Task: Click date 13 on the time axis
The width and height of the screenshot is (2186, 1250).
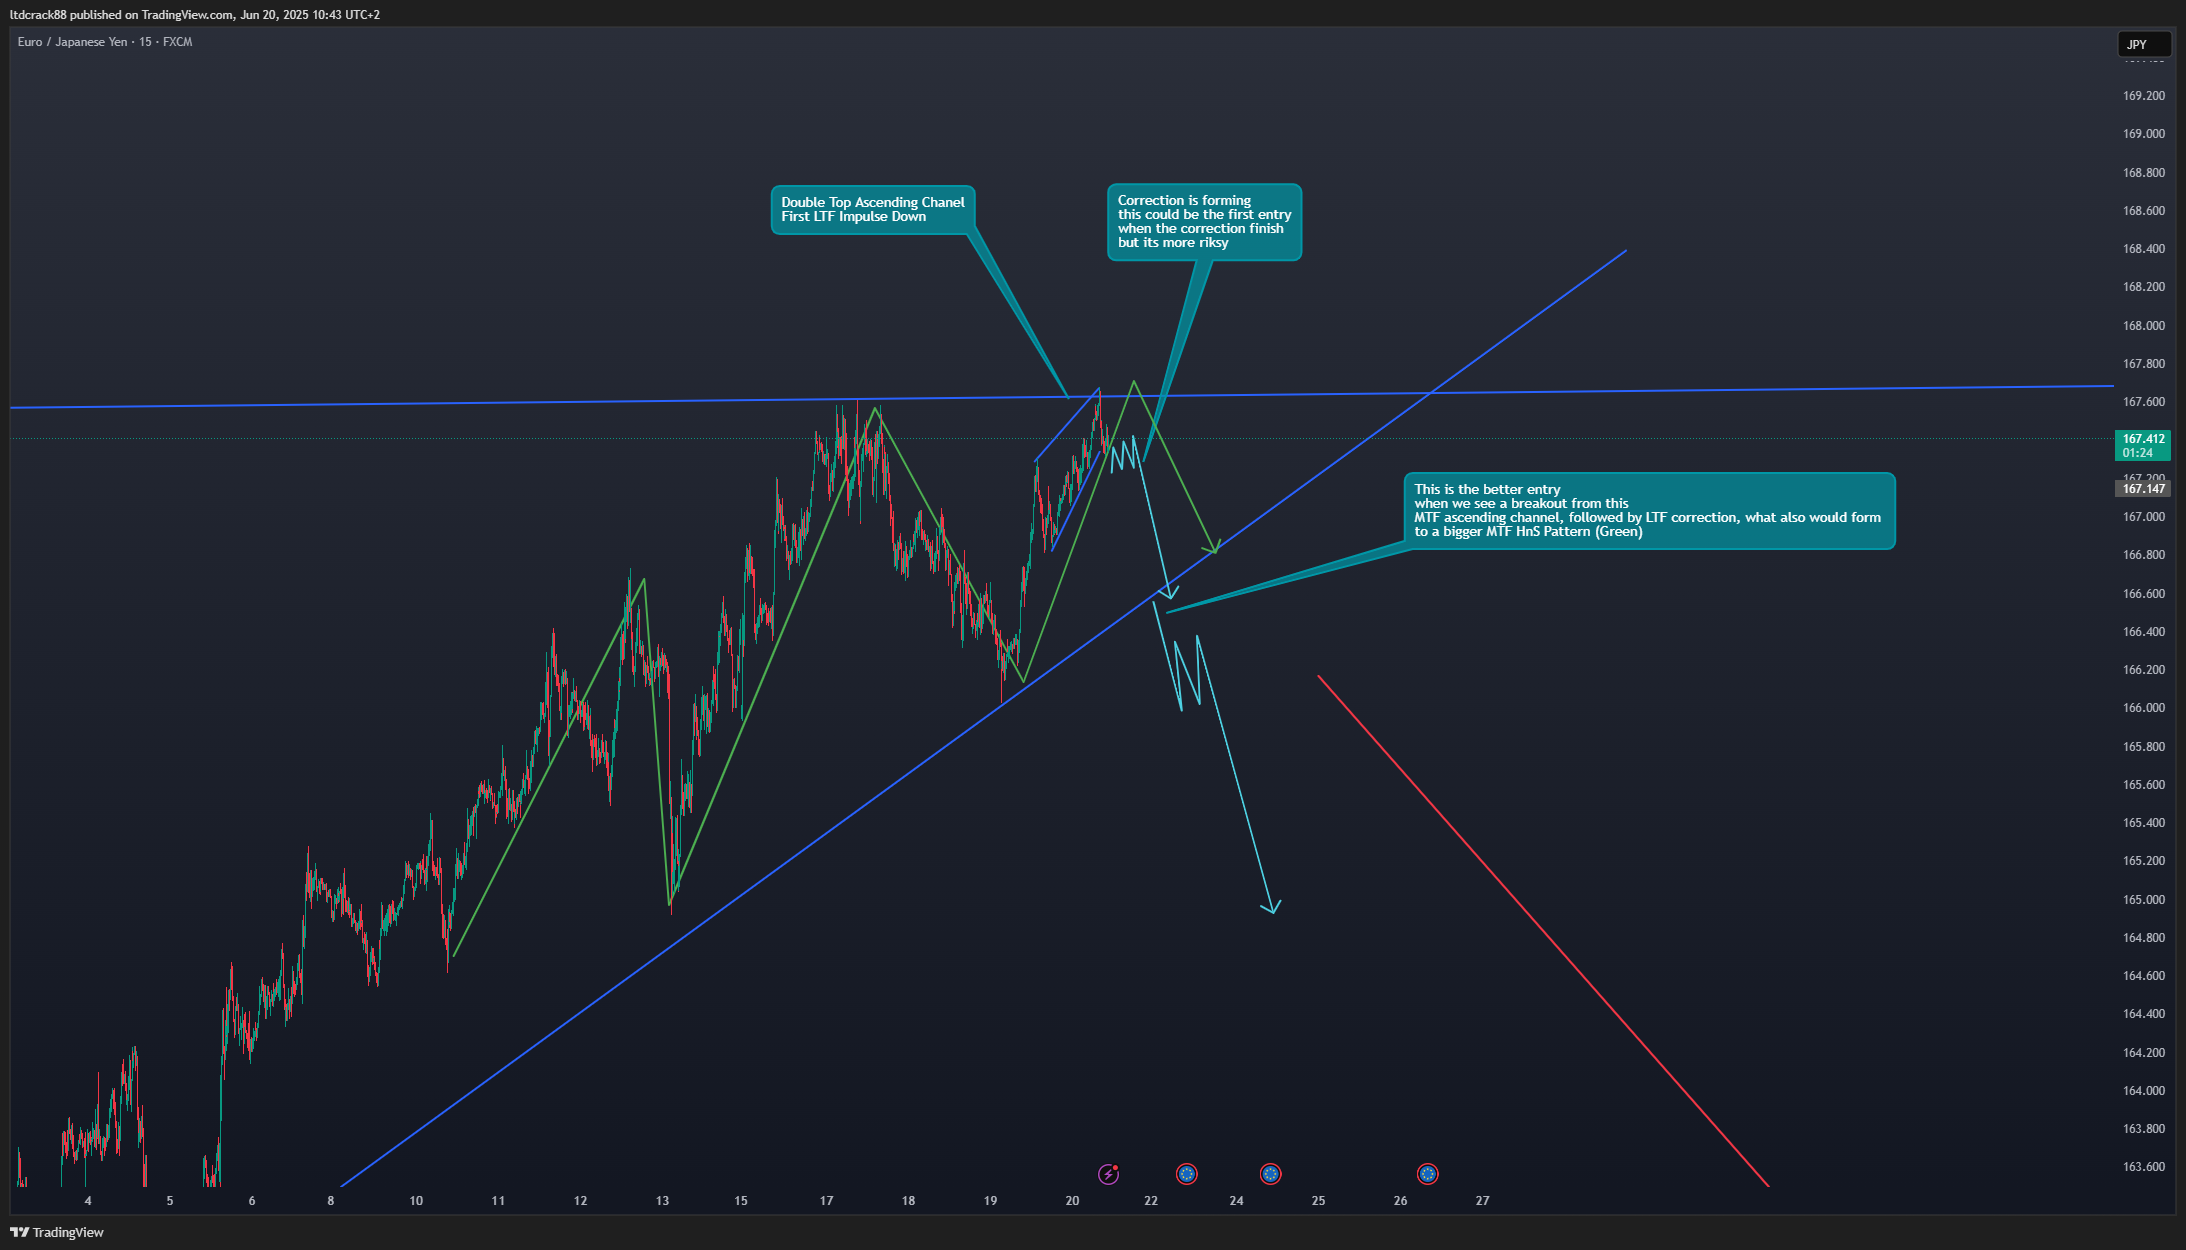Action: [x=662, y=1201]
